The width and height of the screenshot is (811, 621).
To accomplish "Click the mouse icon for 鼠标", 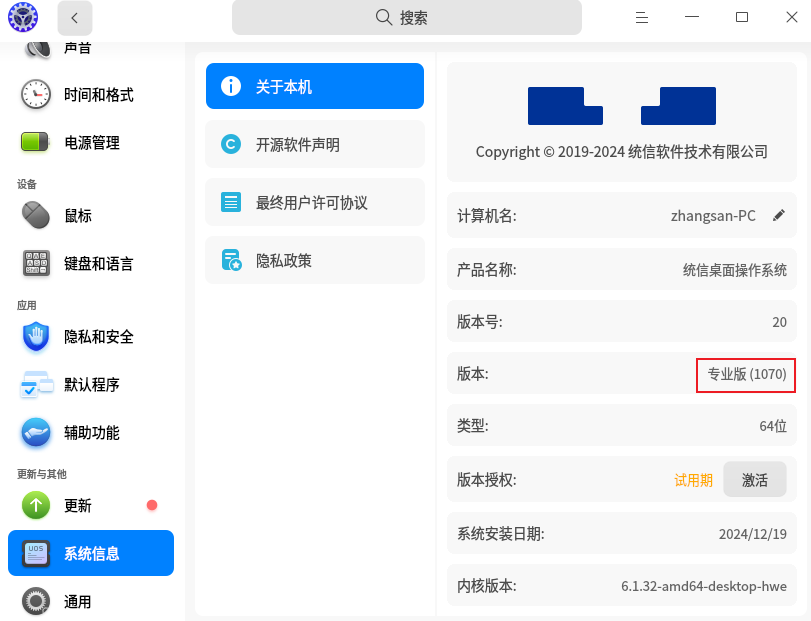I will click(x=36, y=215).
